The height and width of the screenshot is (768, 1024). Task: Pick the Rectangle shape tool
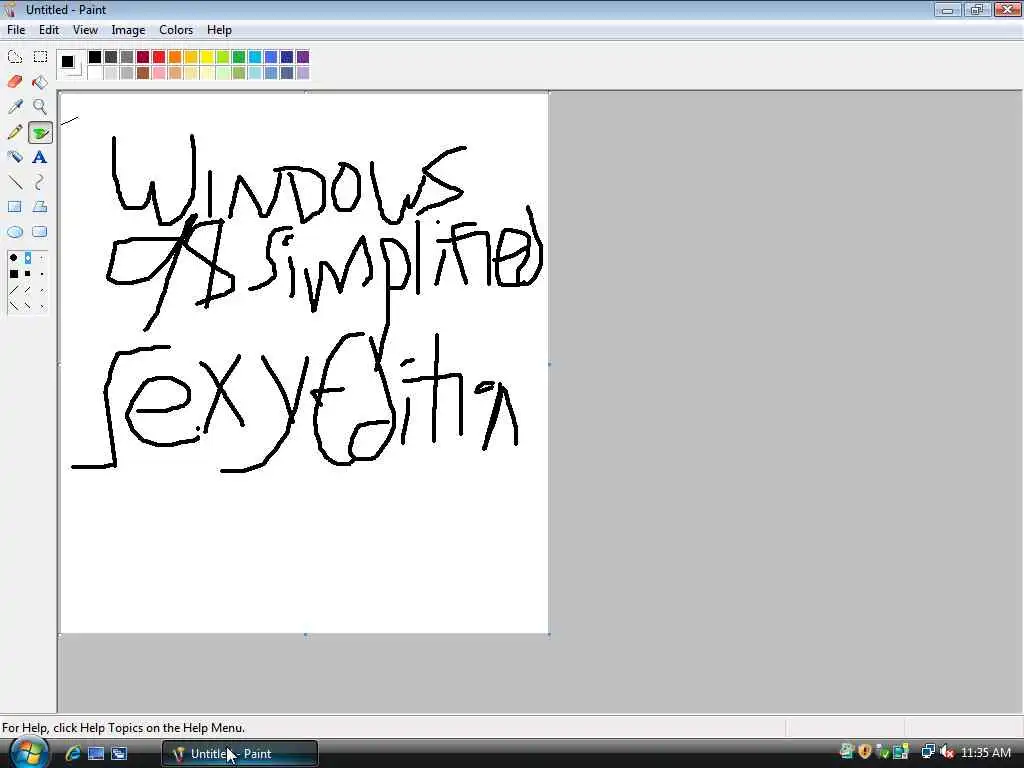(x=15, y=207)
